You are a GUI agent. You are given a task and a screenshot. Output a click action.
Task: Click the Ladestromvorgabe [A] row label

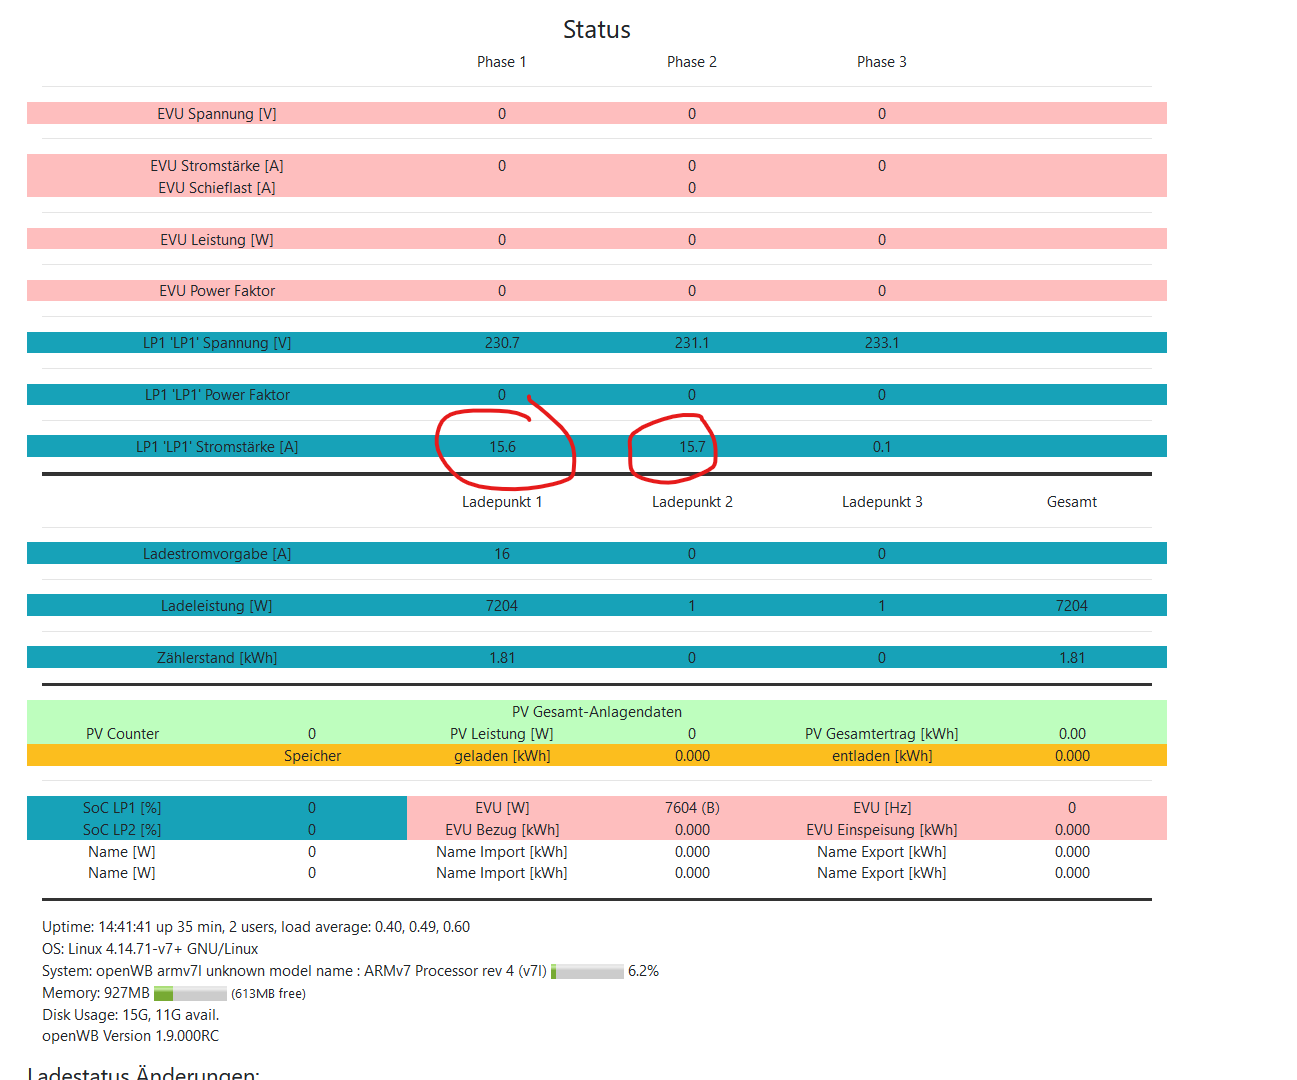[x=217, y=554]
